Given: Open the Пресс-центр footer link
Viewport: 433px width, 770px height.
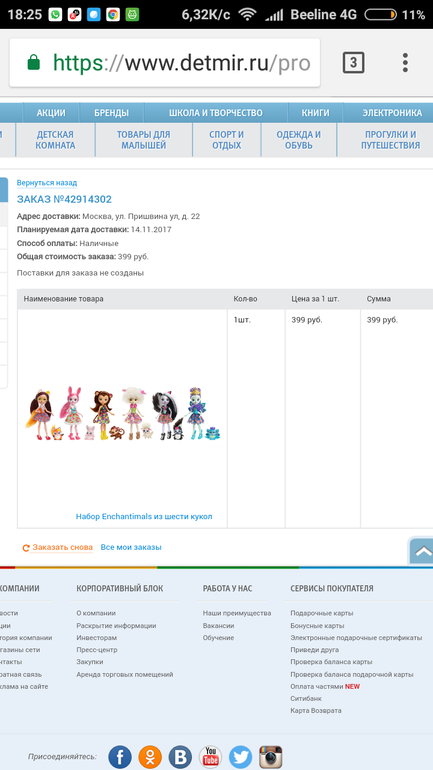Looking at the screenshot, I should (97, 650).
